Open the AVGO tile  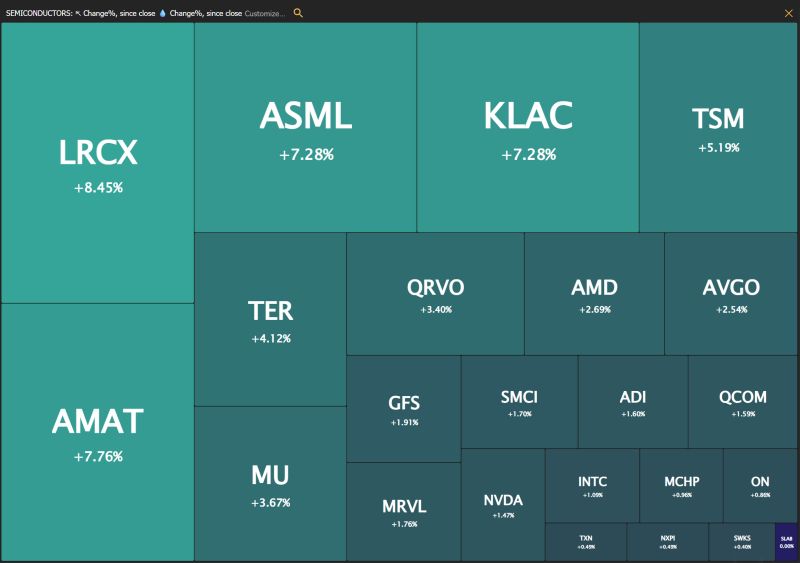click(731, 294)
